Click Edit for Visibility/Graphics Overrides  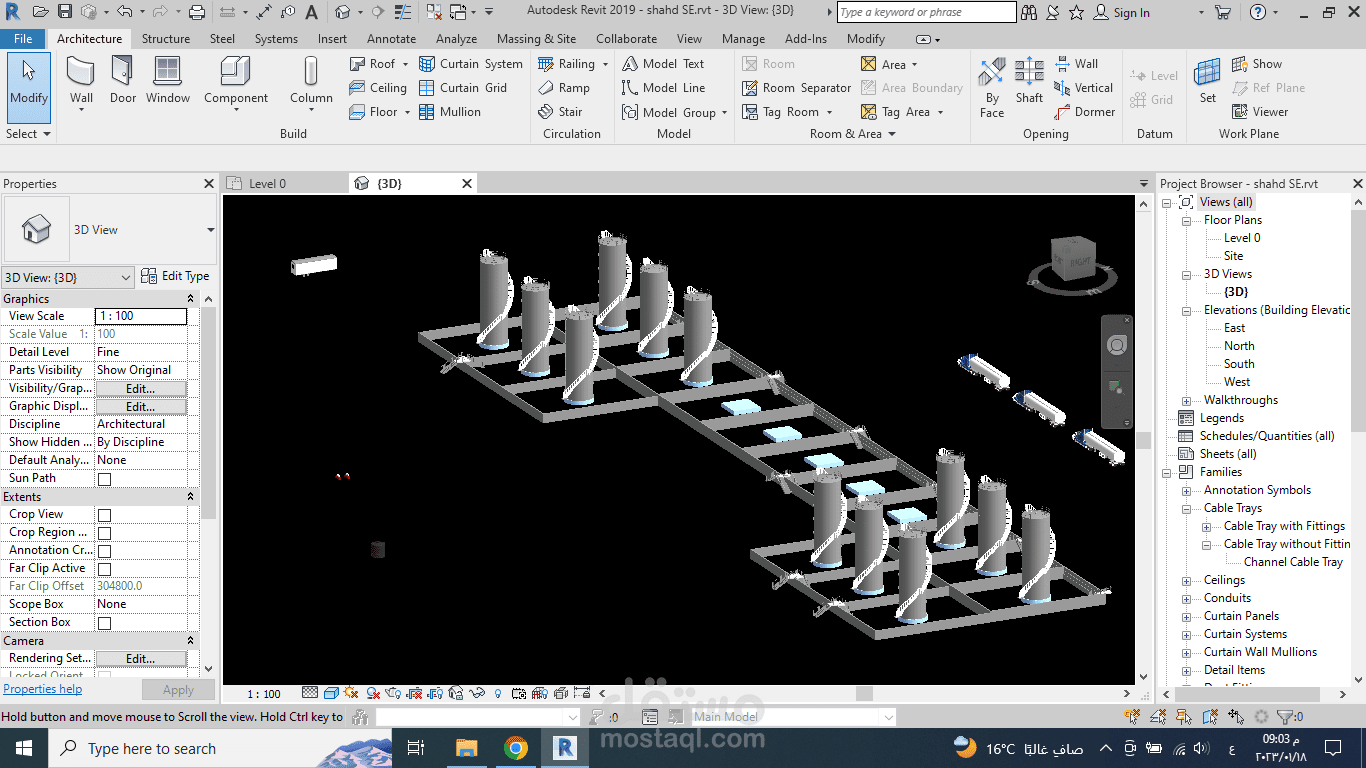pyautogui.click(x=140, y=388)
